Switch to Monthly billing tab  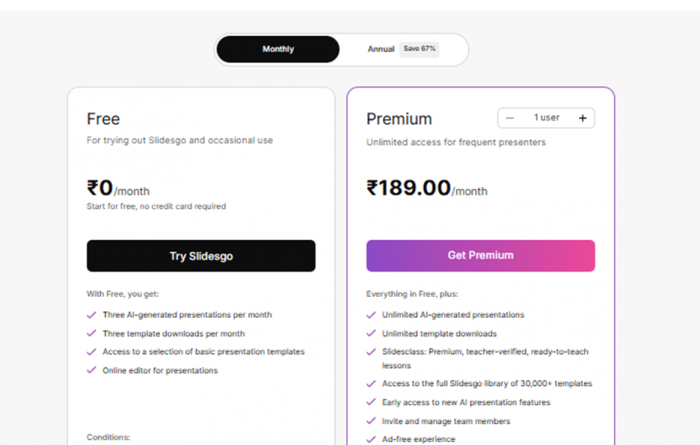point(278,49)
